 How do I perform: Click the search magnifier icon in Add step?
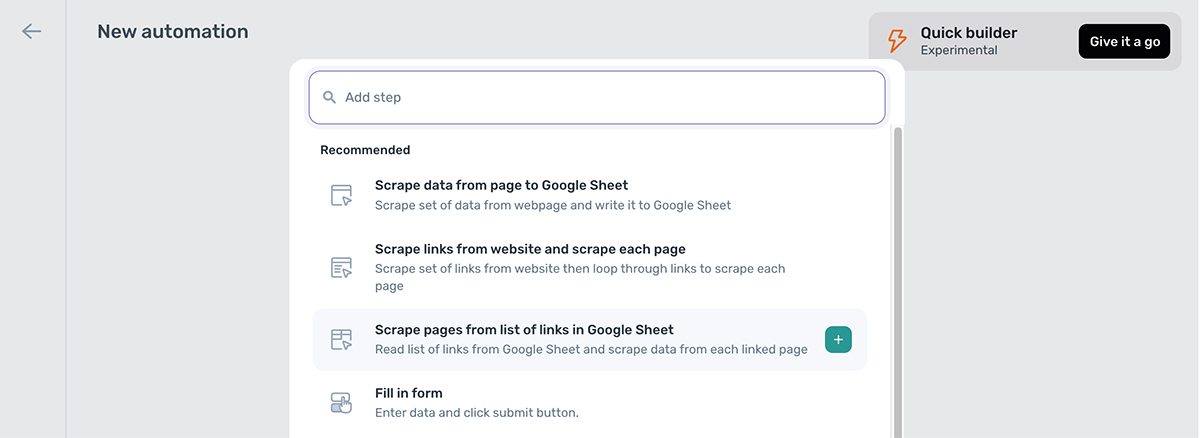tap(329, 97)
